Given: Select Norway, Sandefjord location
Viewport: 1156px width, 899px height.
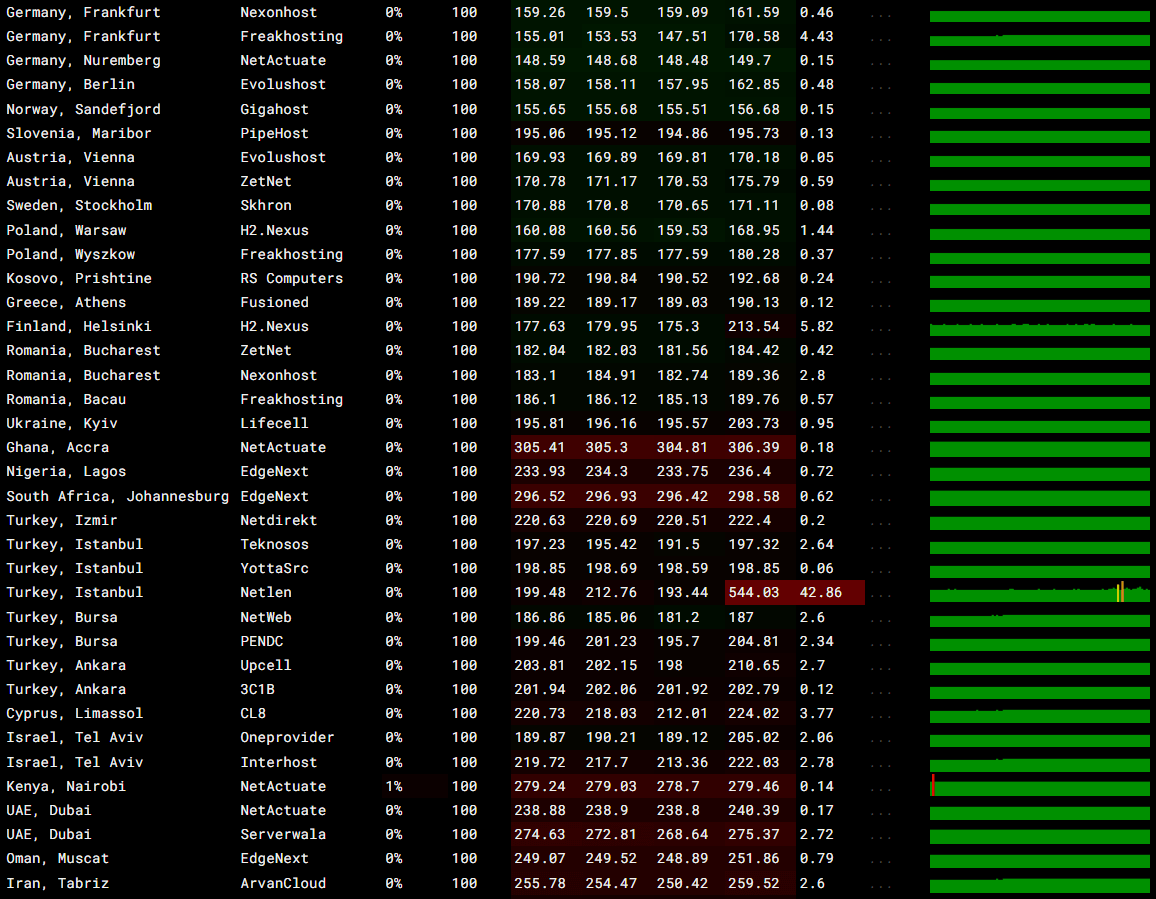Looking at the screenshot, I should point(83,109).
